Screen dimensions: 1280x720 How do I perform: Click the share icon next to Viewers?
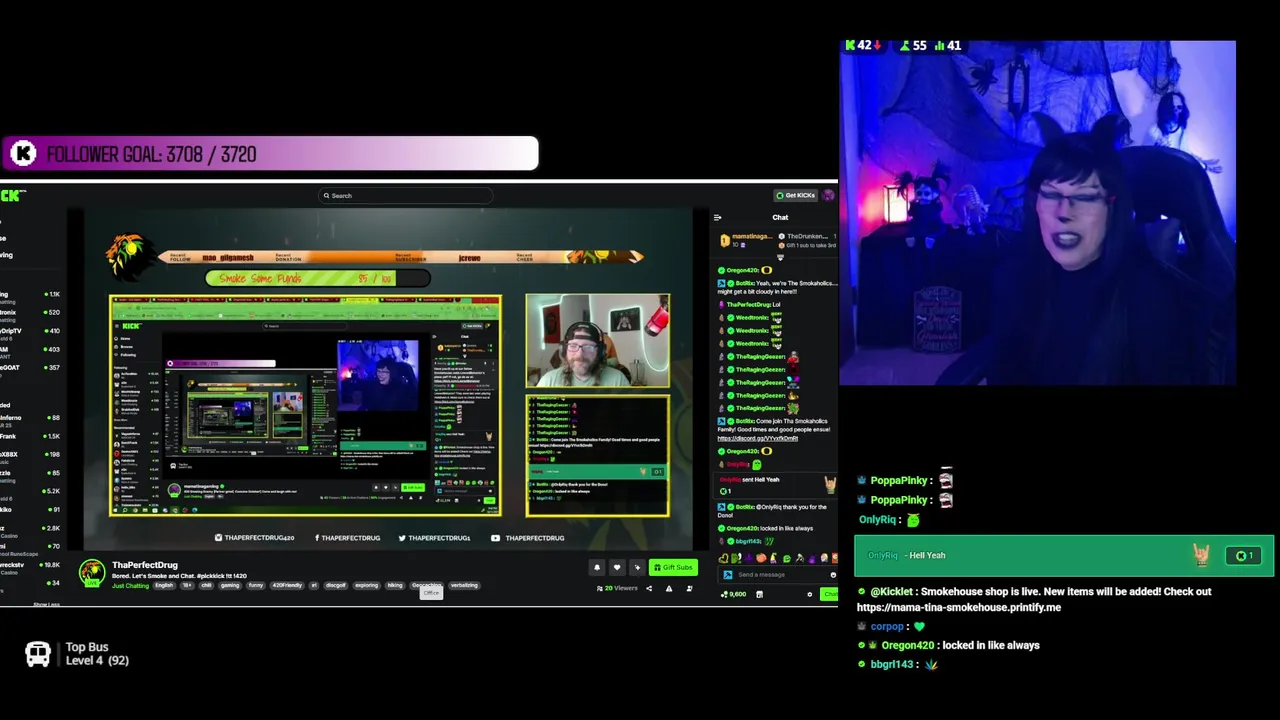pos(648,588)
